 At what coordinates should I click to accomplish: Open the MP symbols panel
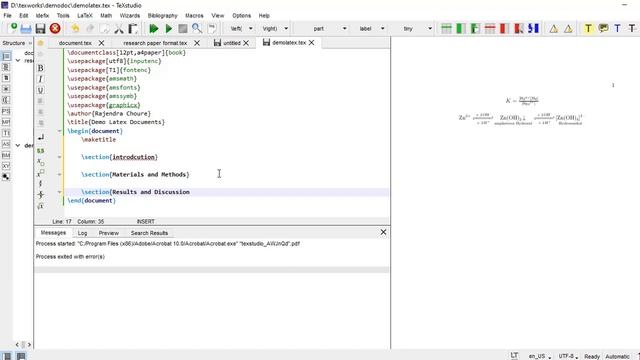(x=6, y=122)
